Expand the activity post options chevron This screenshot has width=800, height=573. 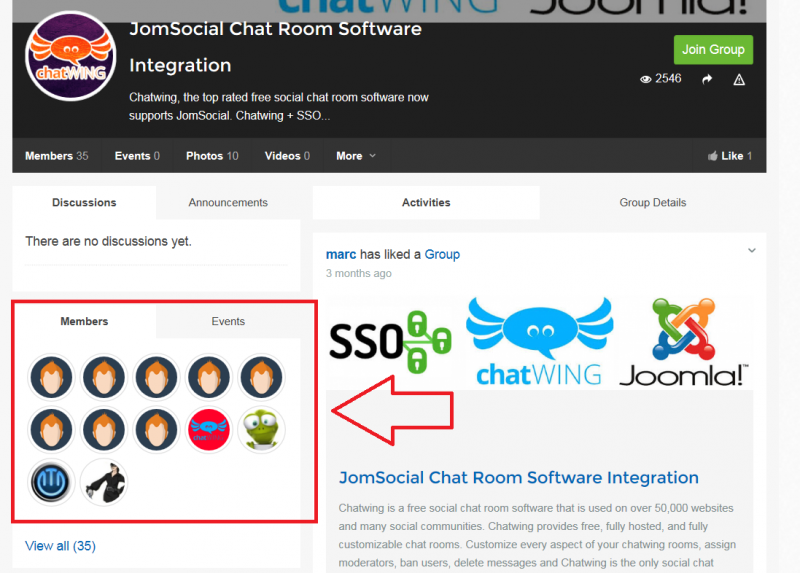(752, 251)
